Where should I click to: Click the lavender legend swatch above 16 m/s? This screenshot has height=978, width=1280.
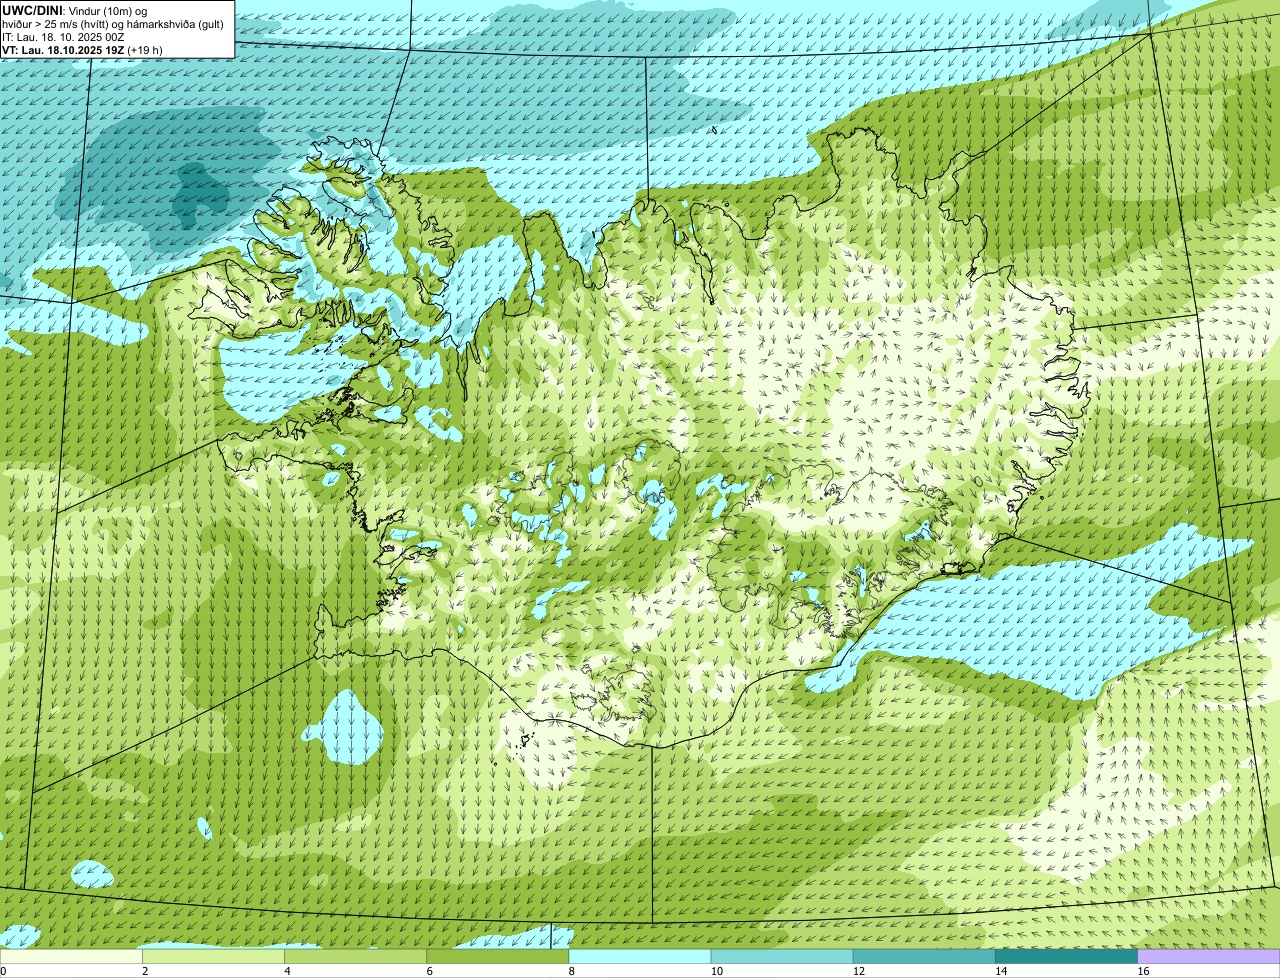point(1209,956)
